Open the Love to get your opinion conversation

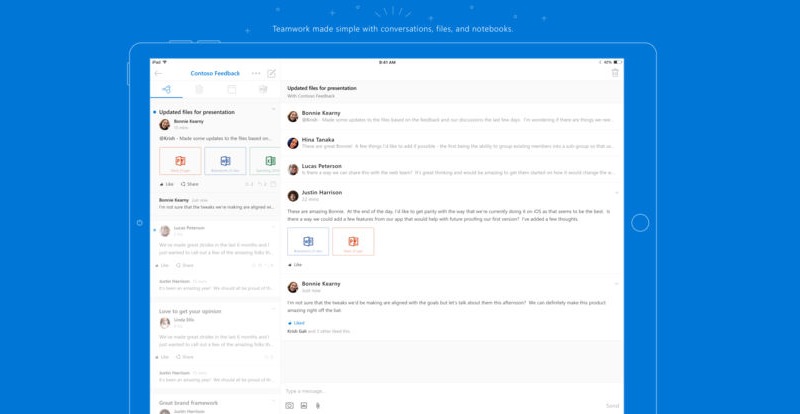click(x=190, y=311)
